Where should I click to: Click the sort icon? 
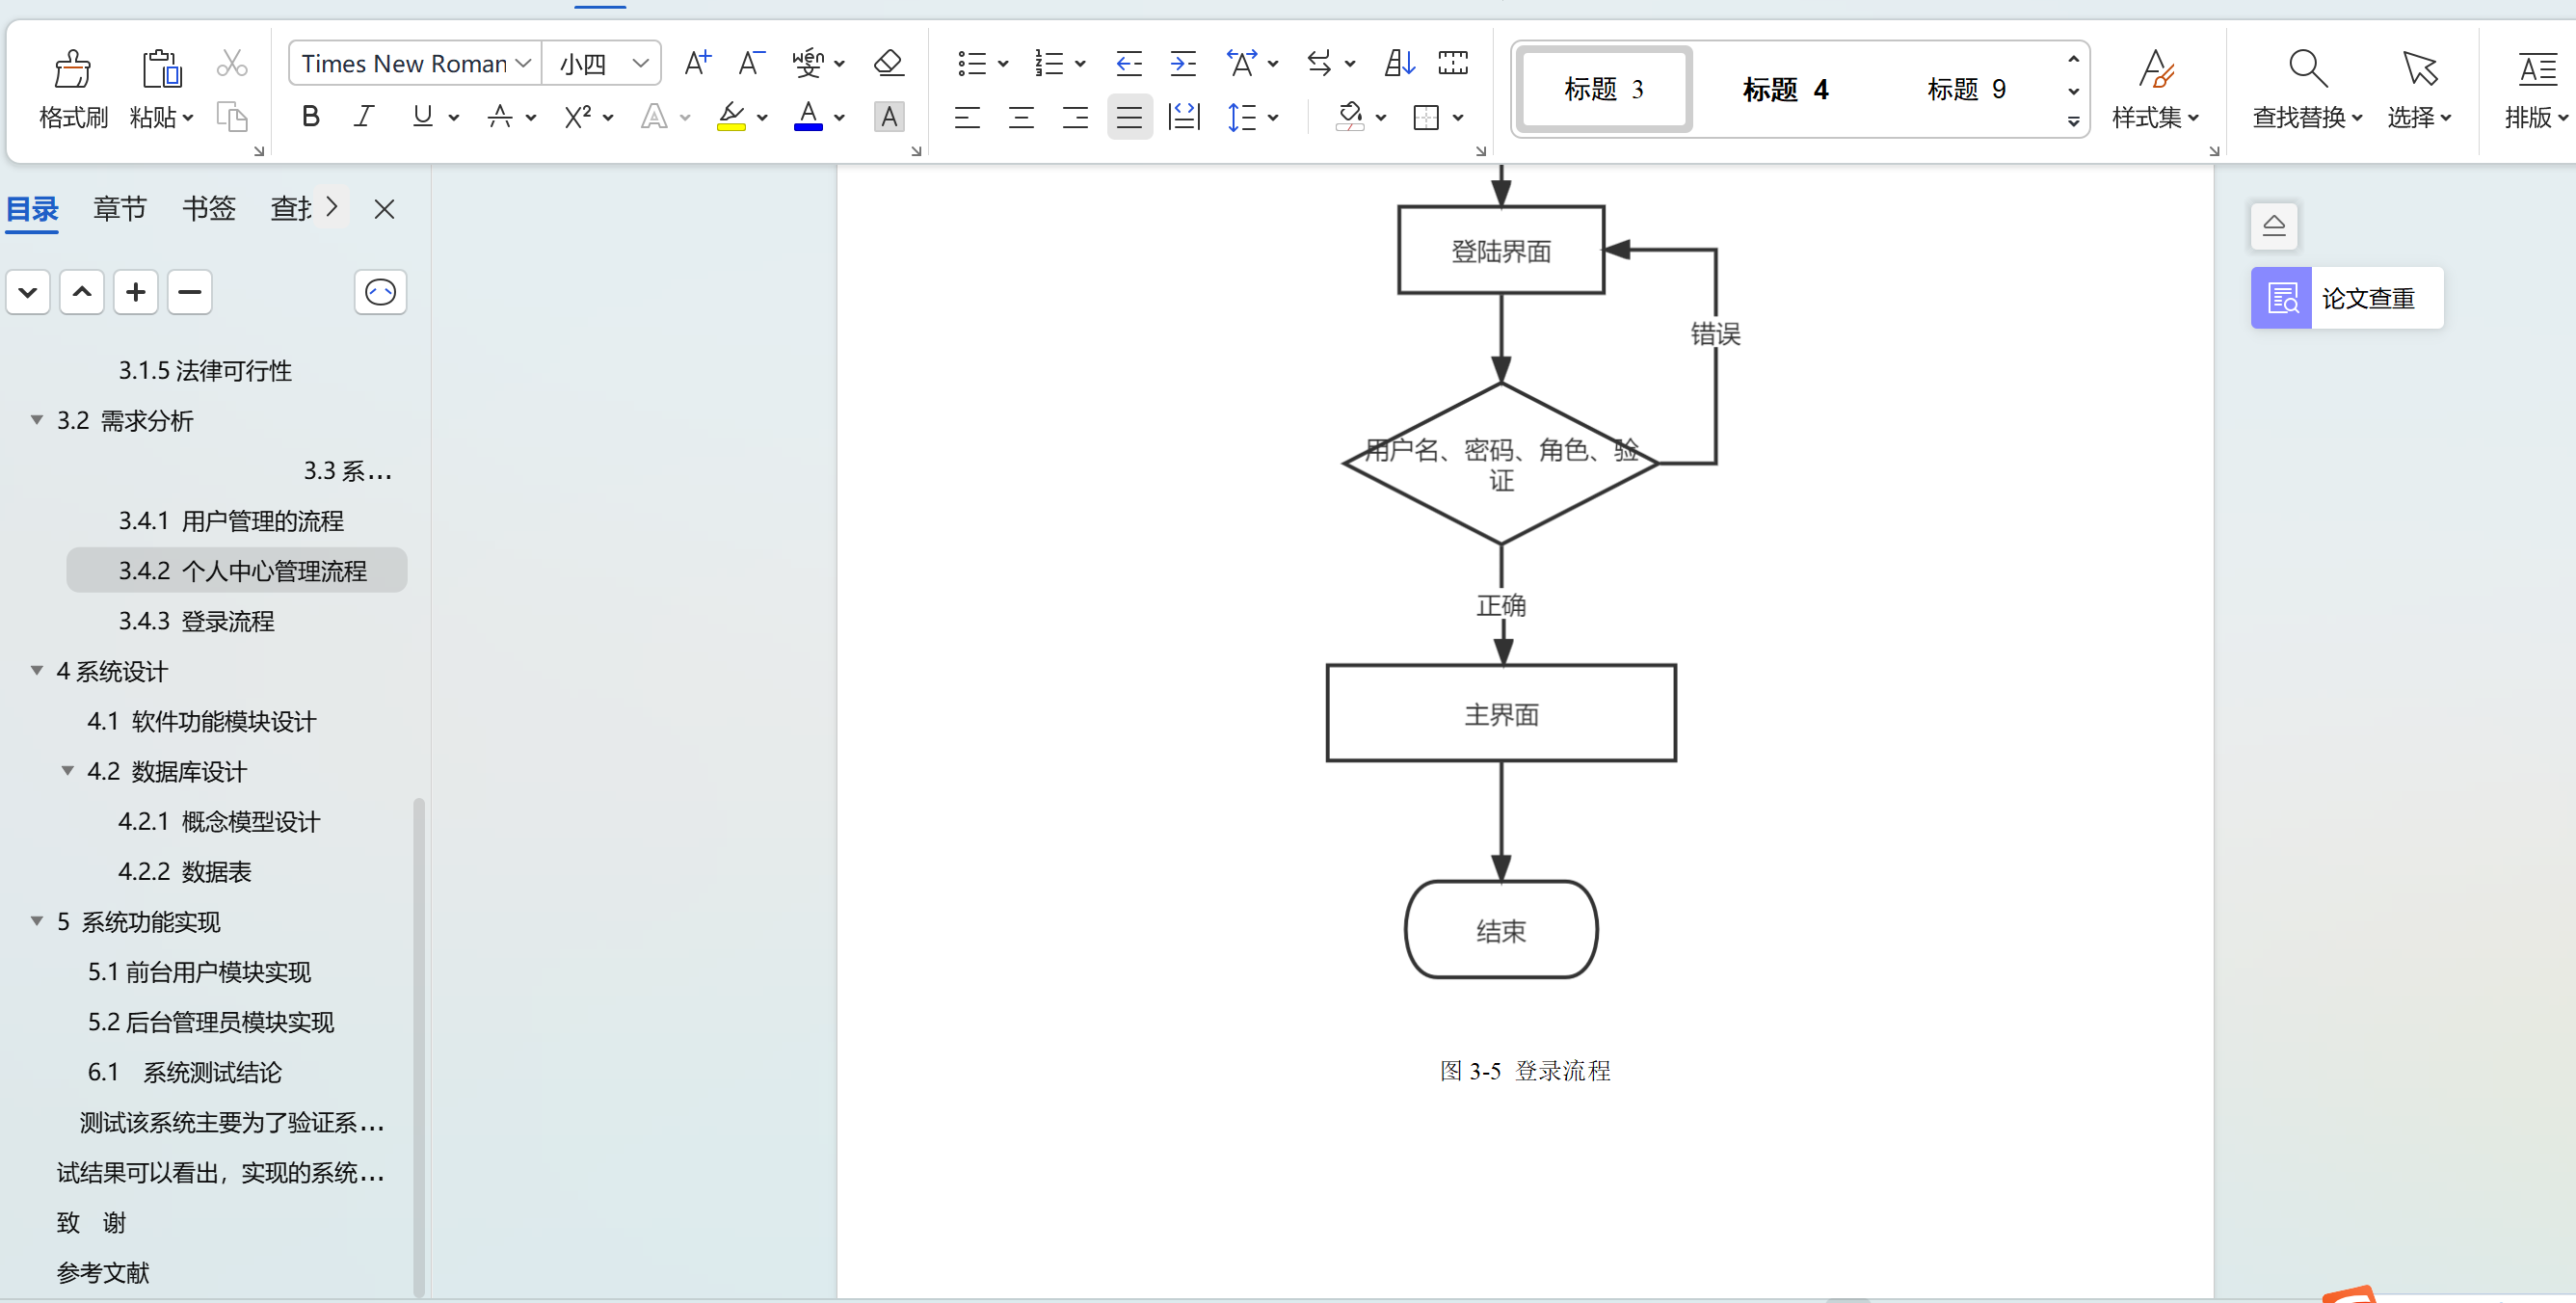[1398, 63]
